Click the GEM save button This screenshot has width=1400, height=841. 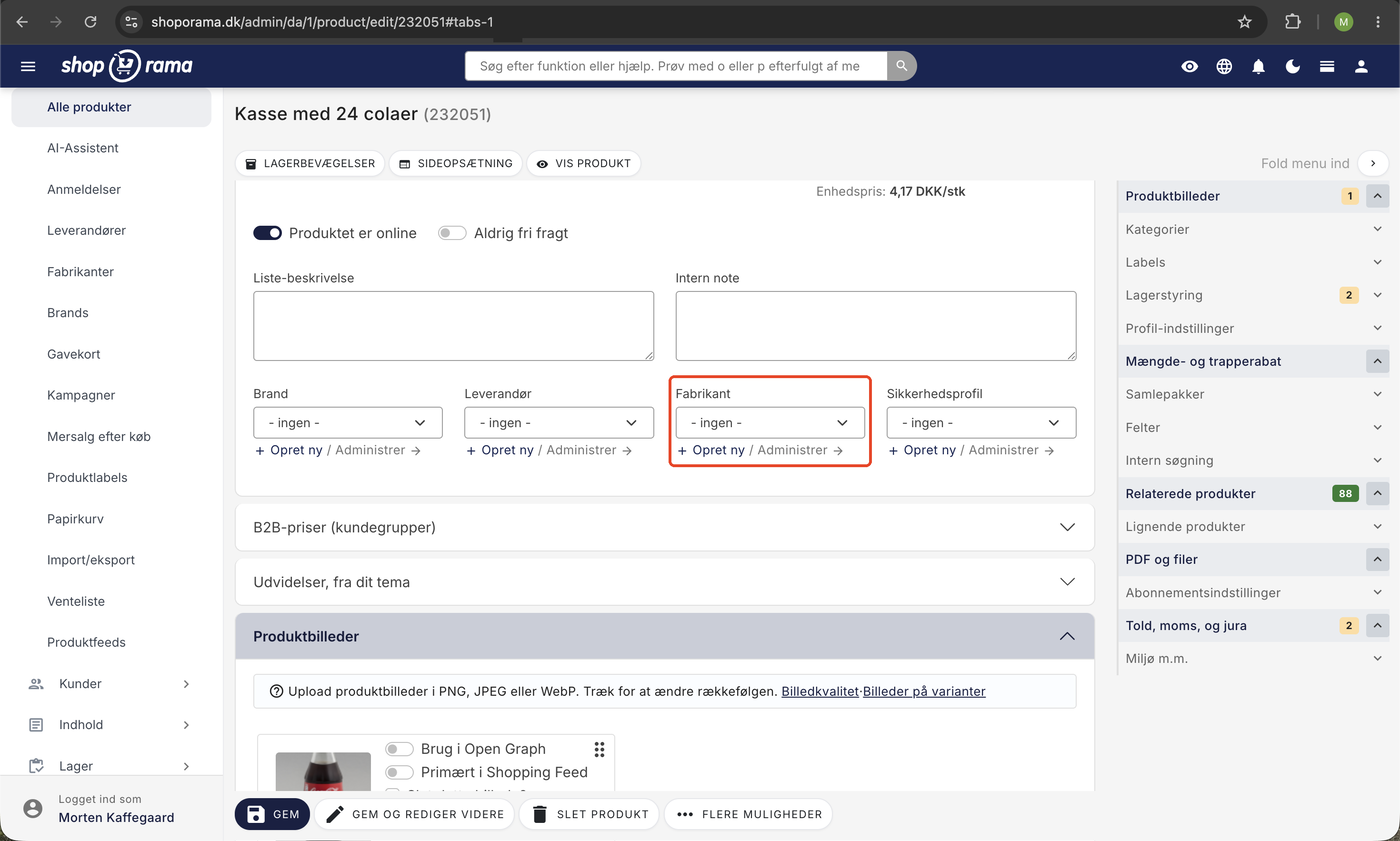(273, 814)
